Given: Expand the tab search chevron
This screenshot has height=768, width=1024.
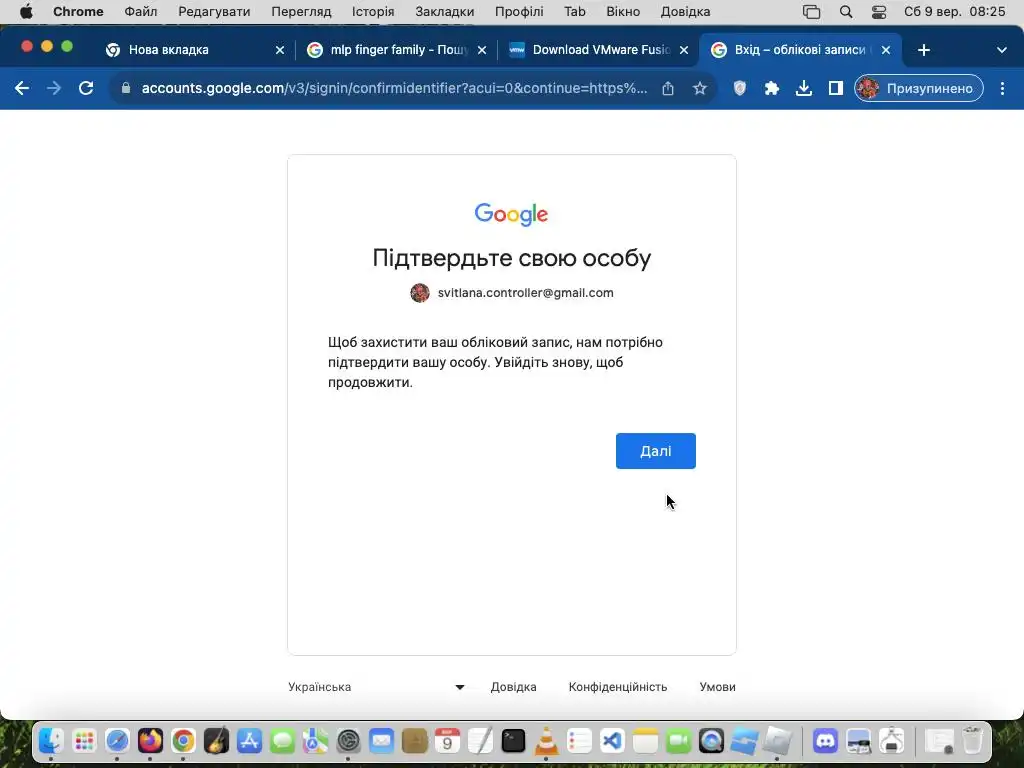Looking at the screenshot, I should pos(1001,50).
